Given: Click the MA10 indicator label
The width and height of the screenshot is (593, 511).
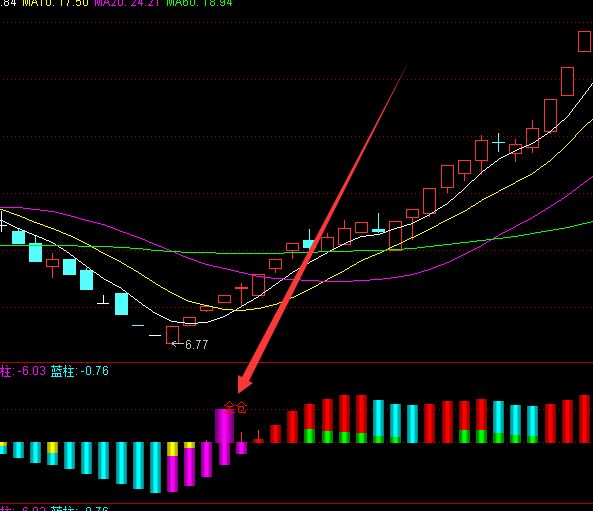Looking at the screenshot, I should [x=56, y=3].
